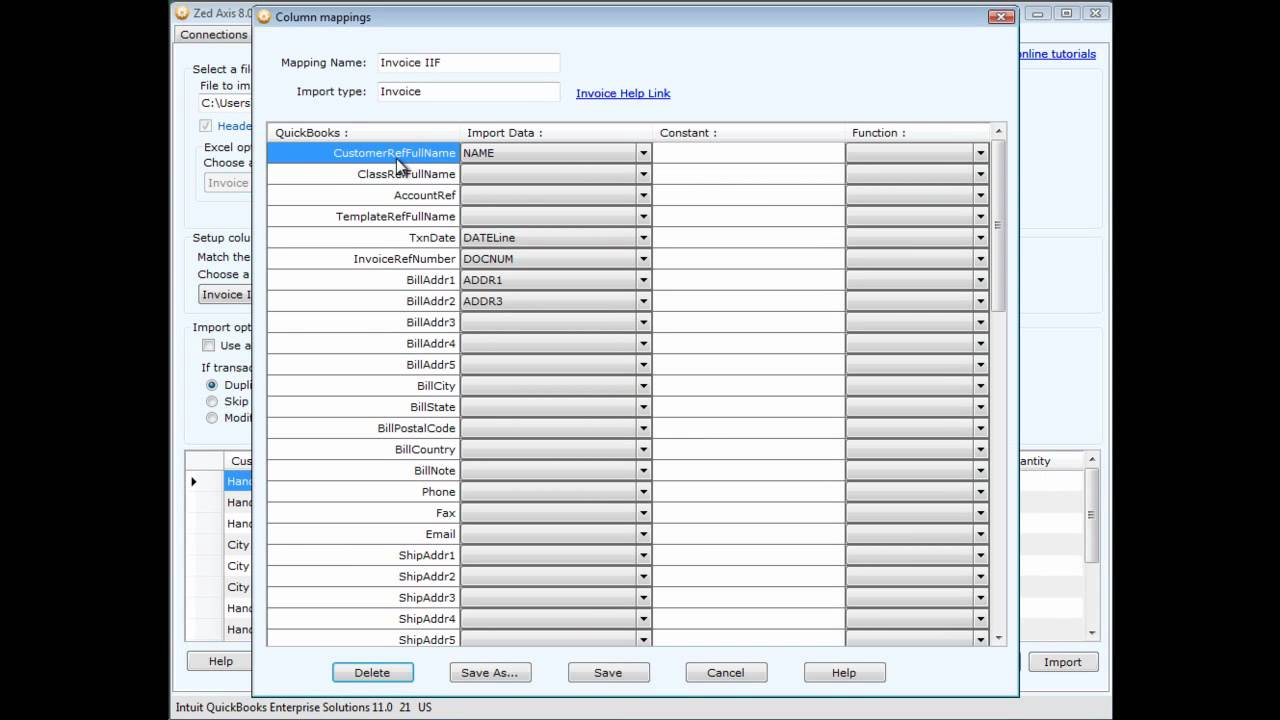This screenshot has height=720, width=1280.
Task: Click the DATELine import data value
Action: pyautogui.click(x=489, y=238)
